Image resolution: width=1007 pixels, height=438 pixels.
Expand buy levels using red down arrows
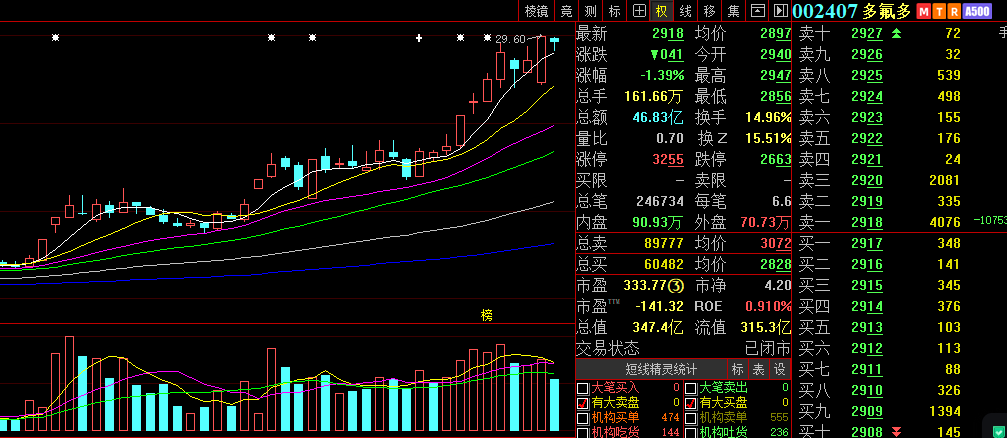click(896, 432)
